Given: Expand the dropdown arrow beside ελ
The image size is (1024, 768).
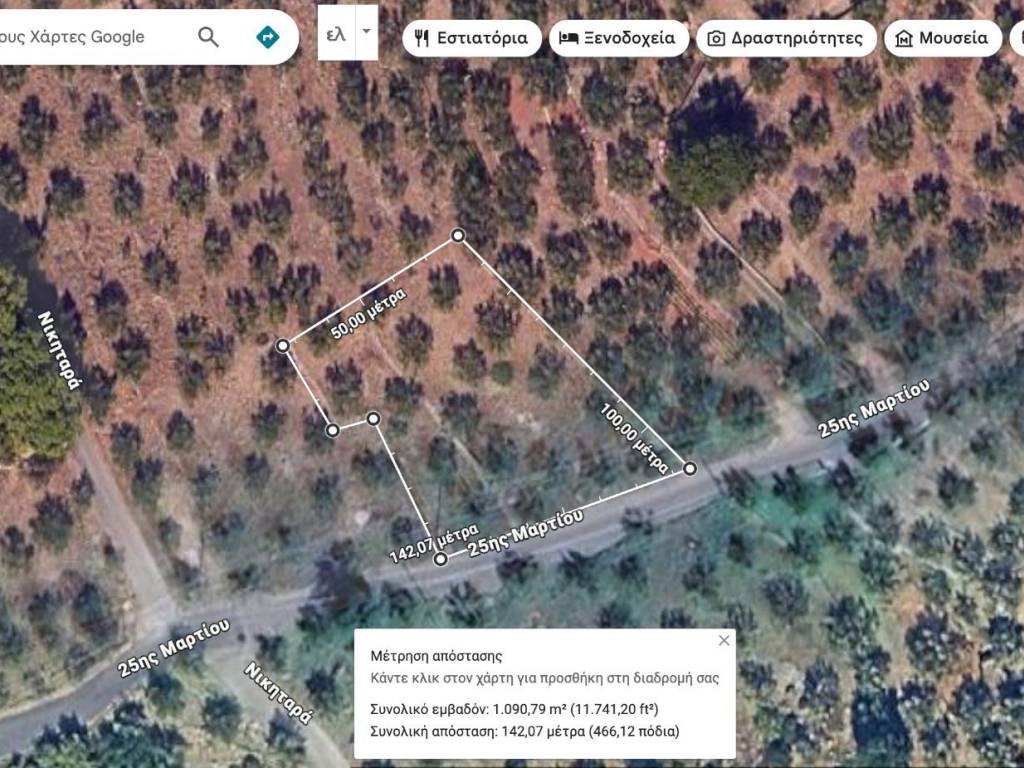Looking at the screenshot, I should pyautogui.click(x=366, y=31).
